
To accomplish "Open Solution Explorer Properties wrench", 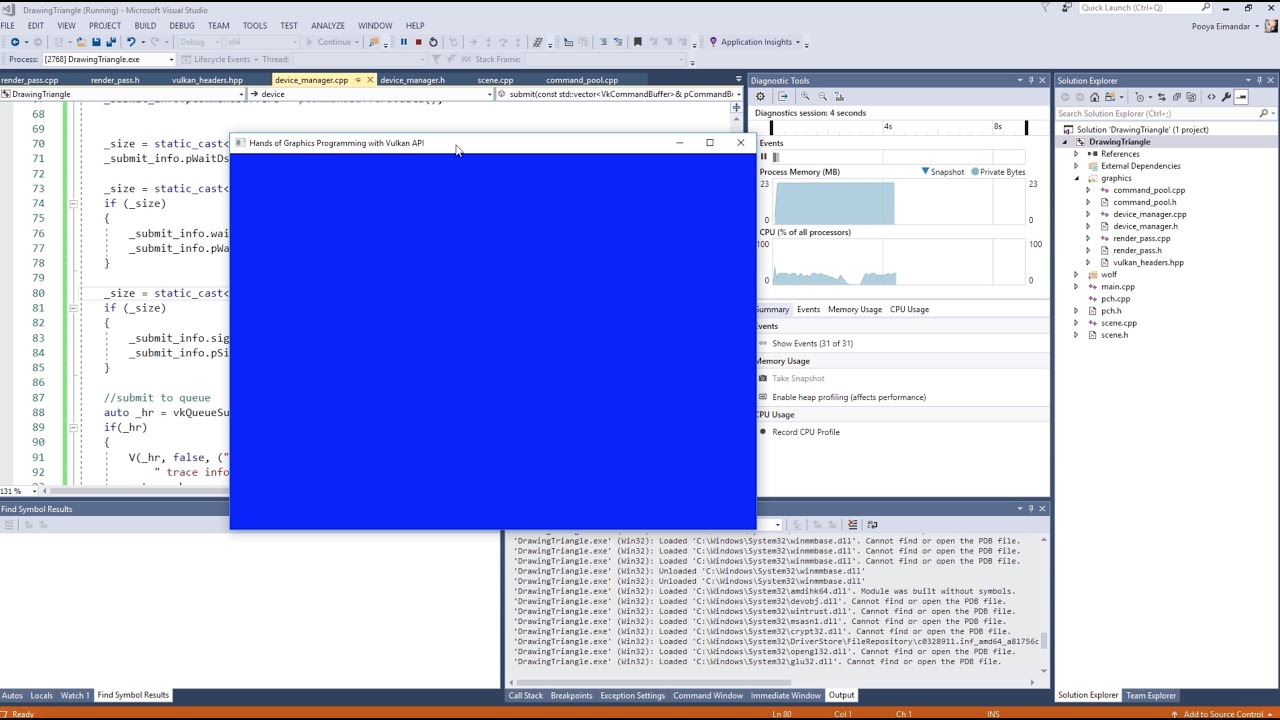I will point(1226,97).
